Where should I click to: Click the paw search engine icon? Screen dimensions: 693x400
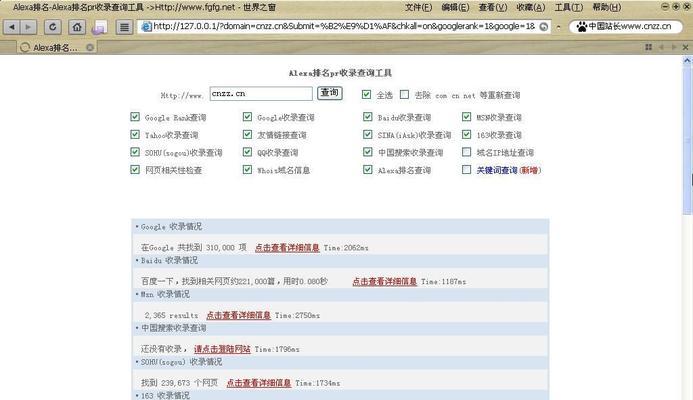(x=581, y=27)
